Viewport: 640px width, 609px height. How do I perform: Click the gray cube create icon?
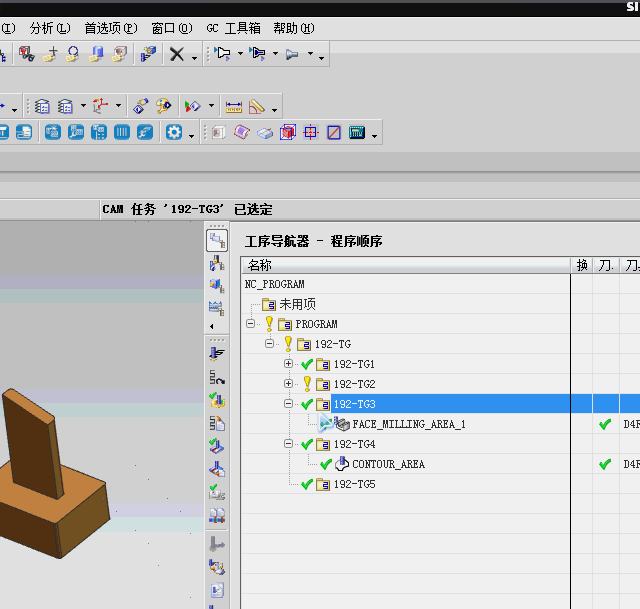119,54
